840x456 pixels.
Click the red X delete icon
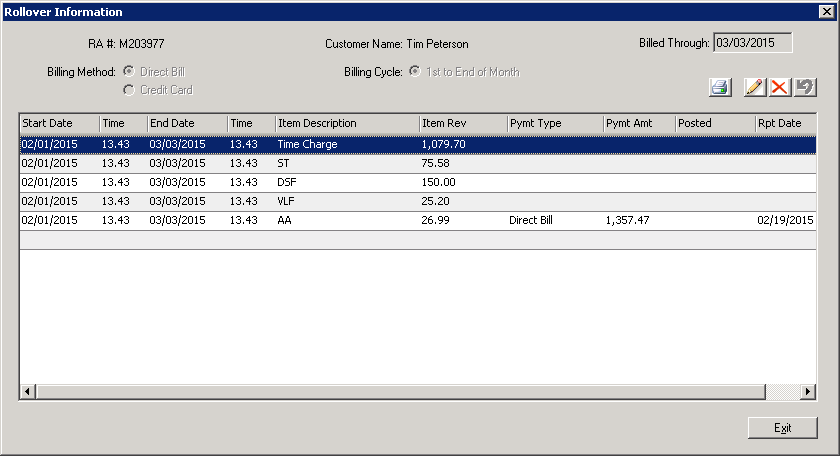coord(779,87)
